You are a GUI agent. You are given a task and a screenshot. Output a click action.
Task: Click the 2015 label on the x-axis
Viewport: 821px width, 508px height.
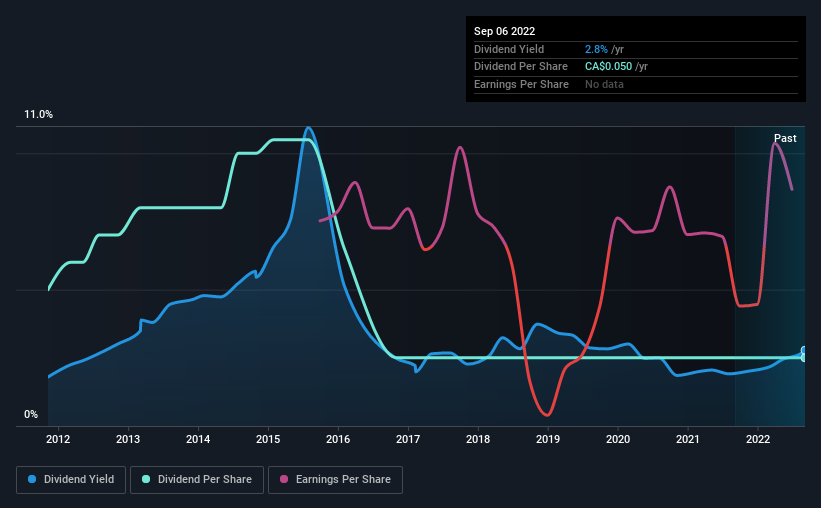(x=268, y=439)
